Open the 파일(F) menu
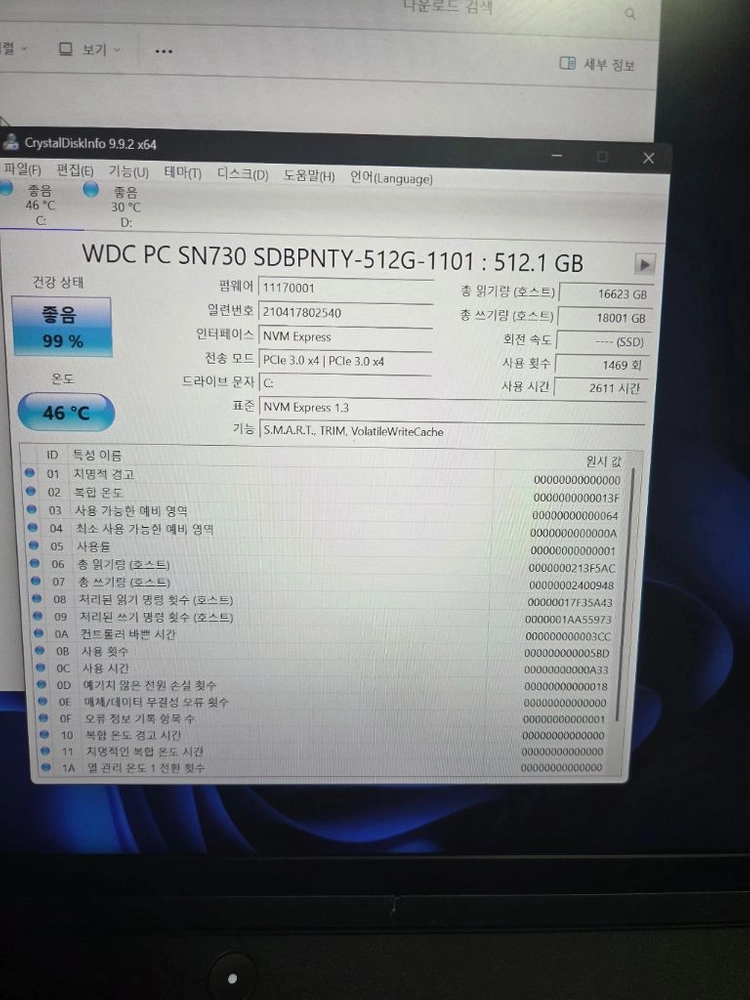The height and width of the screenshot is (1000, 750). coord(22,169)
